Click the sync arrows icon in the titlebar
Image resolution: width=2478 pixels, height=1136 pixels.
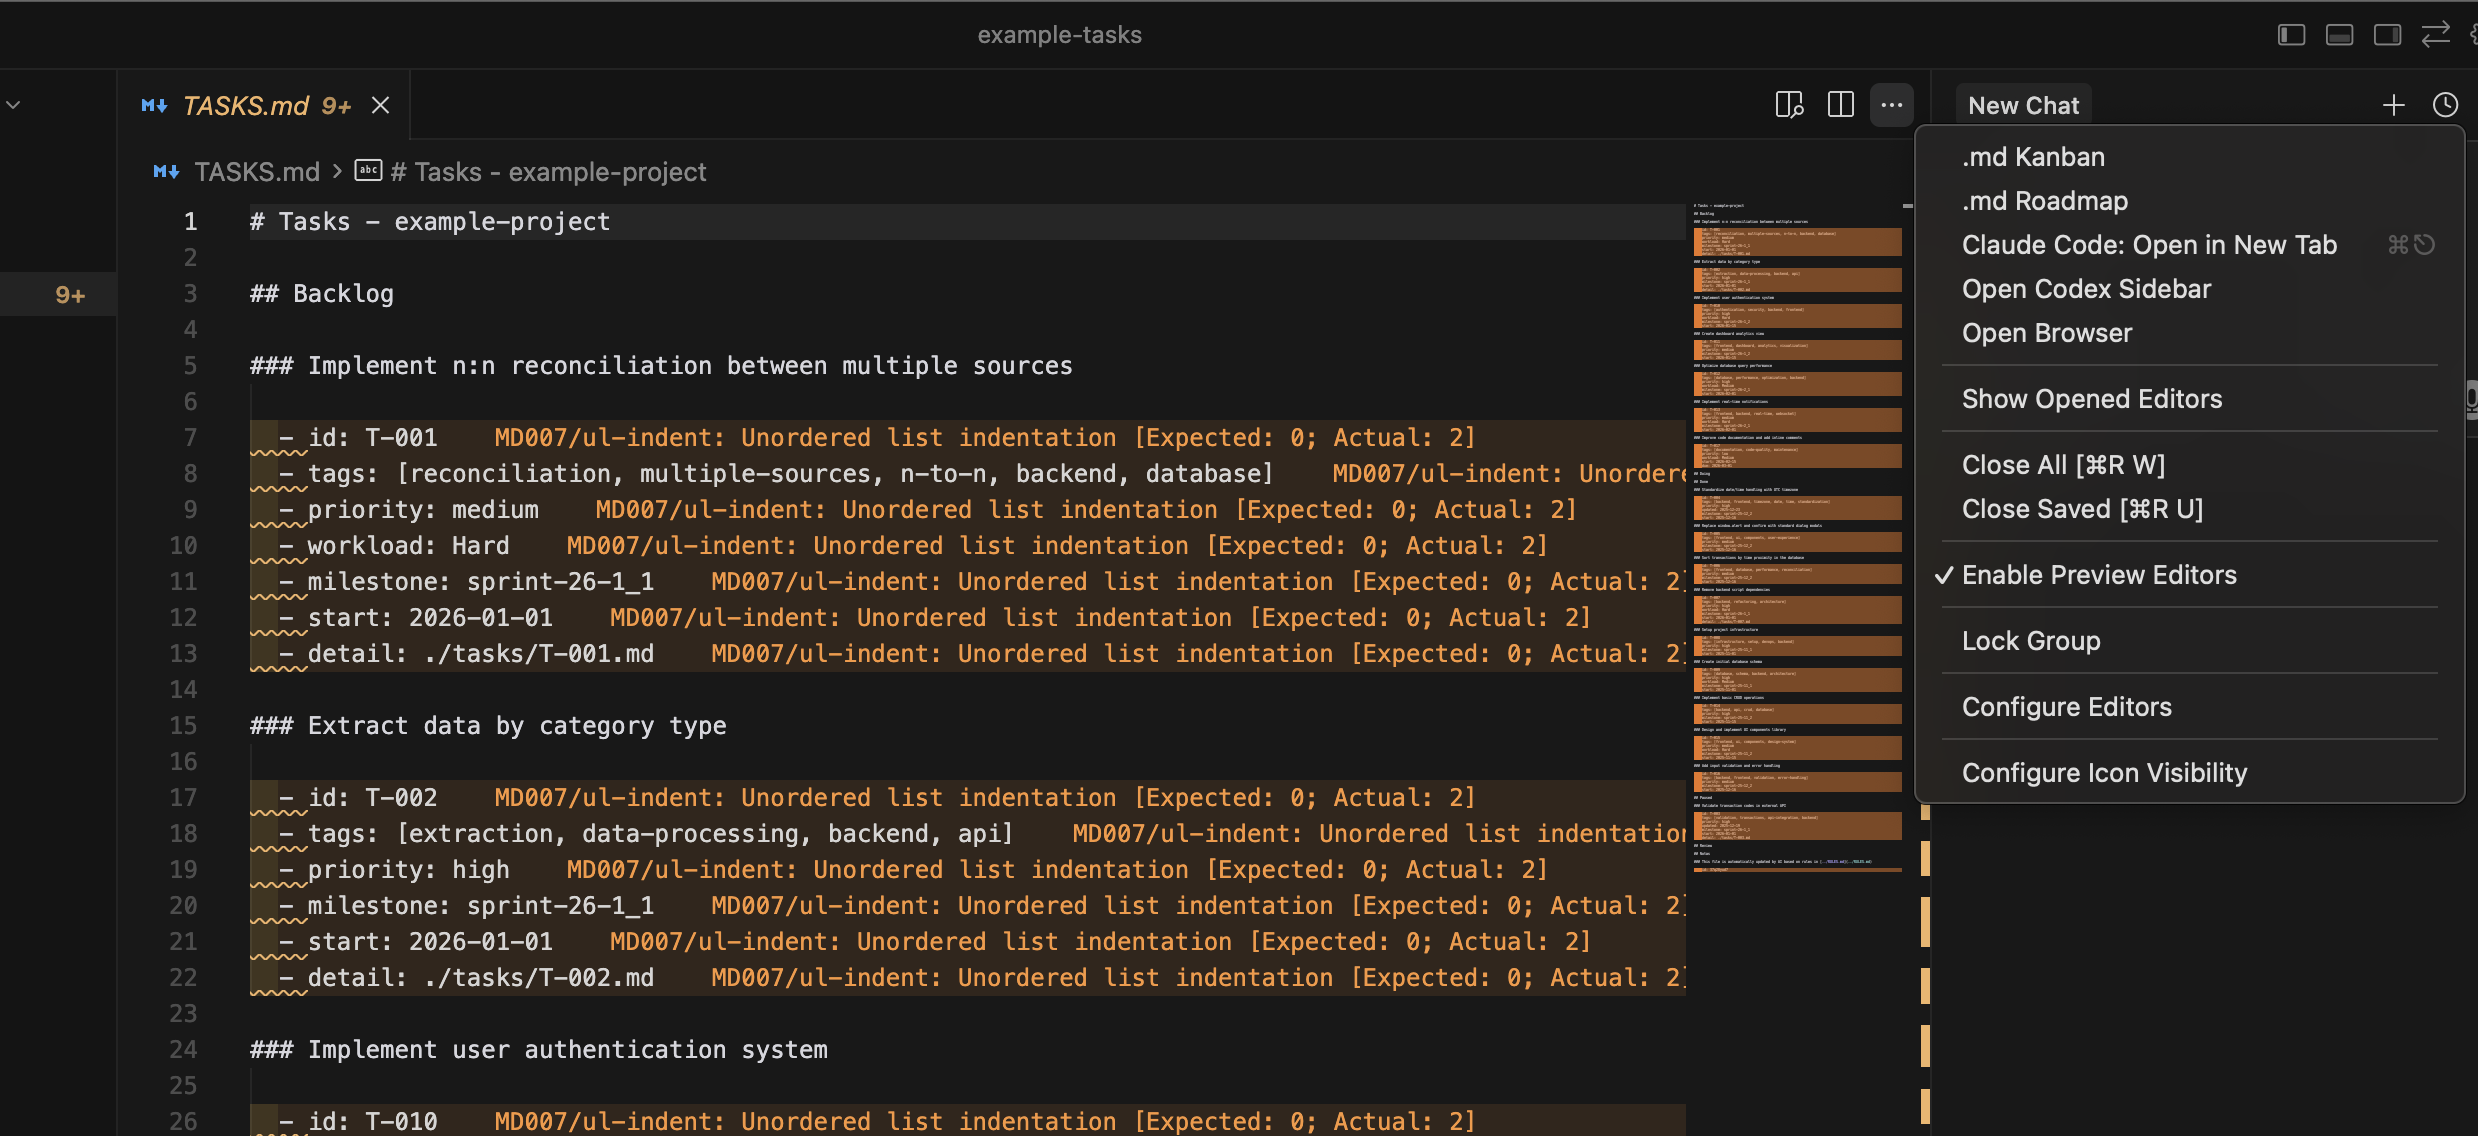(2437, 34)
